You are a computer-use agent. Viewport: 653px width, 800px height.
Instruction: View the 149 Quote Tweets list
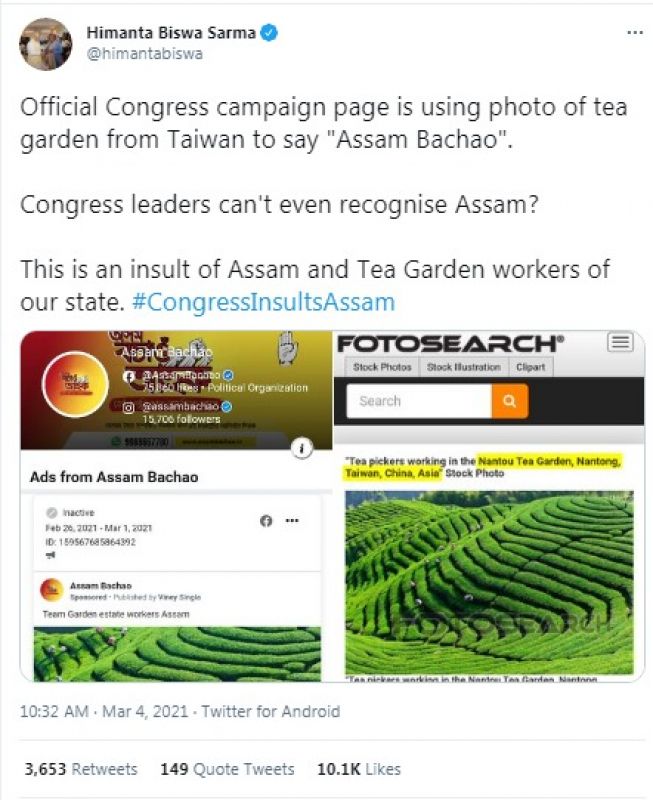227,769
